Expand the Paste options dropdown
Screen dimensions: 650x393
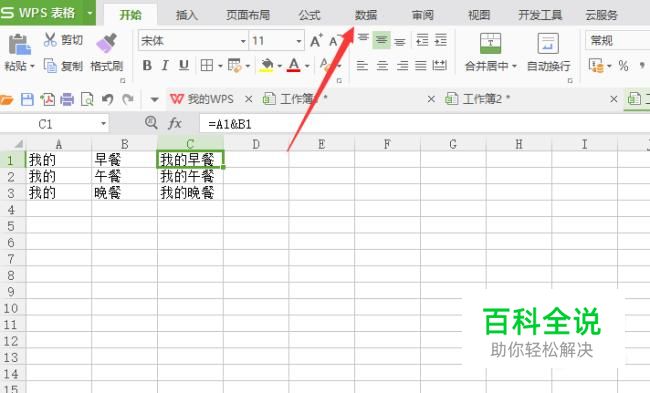click(32, 66)
